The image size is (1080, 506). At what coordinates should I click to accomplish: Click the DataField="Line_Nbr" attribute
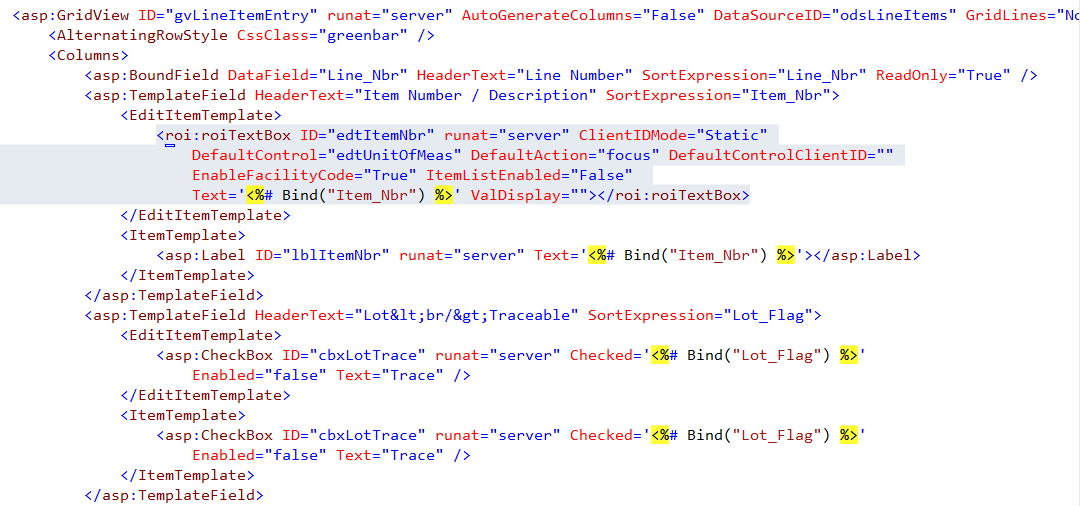coord(318,75)
